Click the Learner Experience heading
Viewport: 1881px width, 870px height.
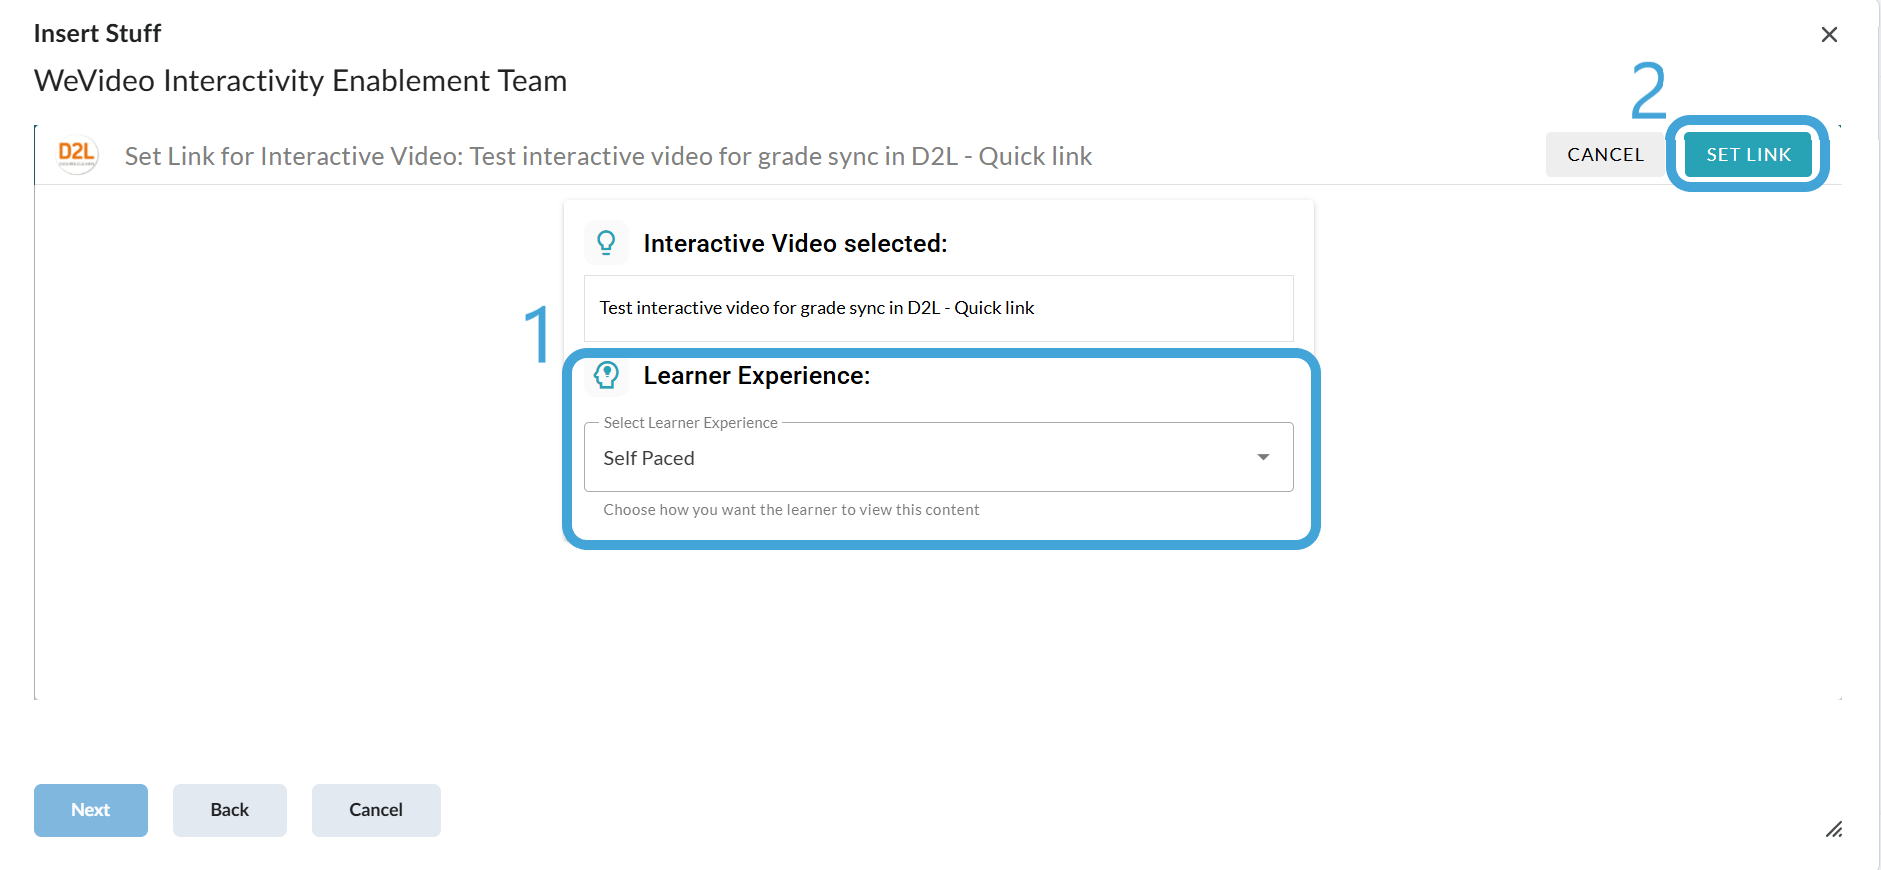tap(757, 376)
